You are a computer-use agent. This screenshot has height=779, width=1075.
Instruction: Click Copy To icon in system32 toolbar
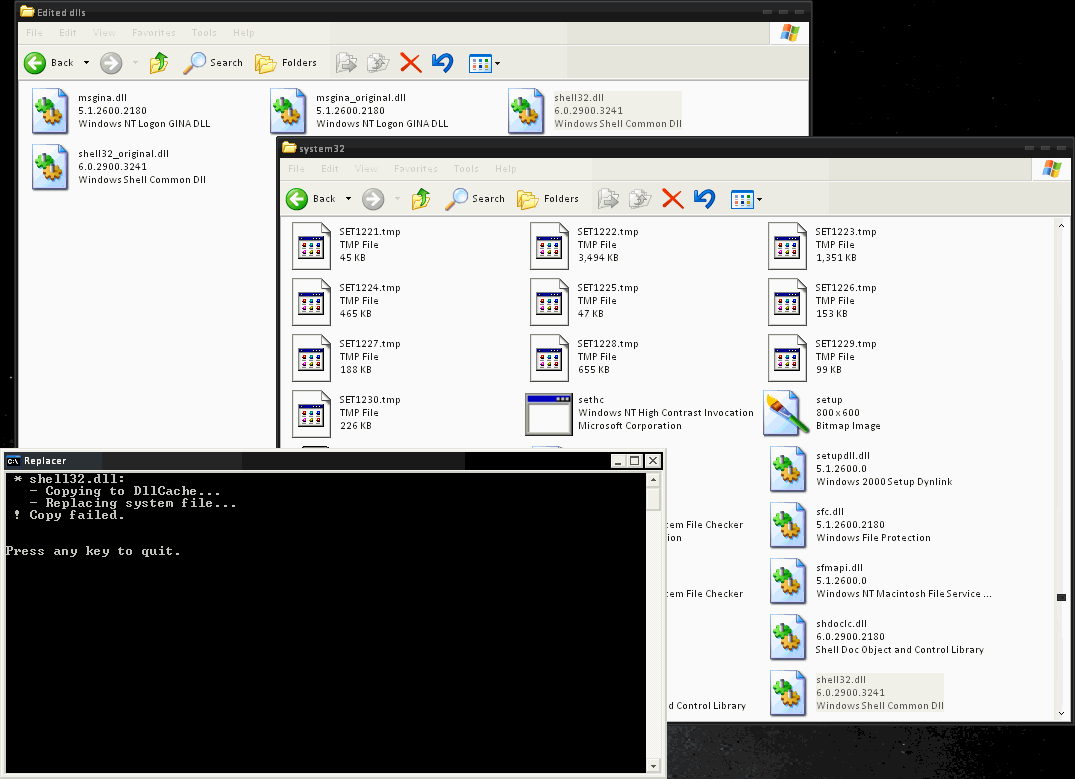640,199
